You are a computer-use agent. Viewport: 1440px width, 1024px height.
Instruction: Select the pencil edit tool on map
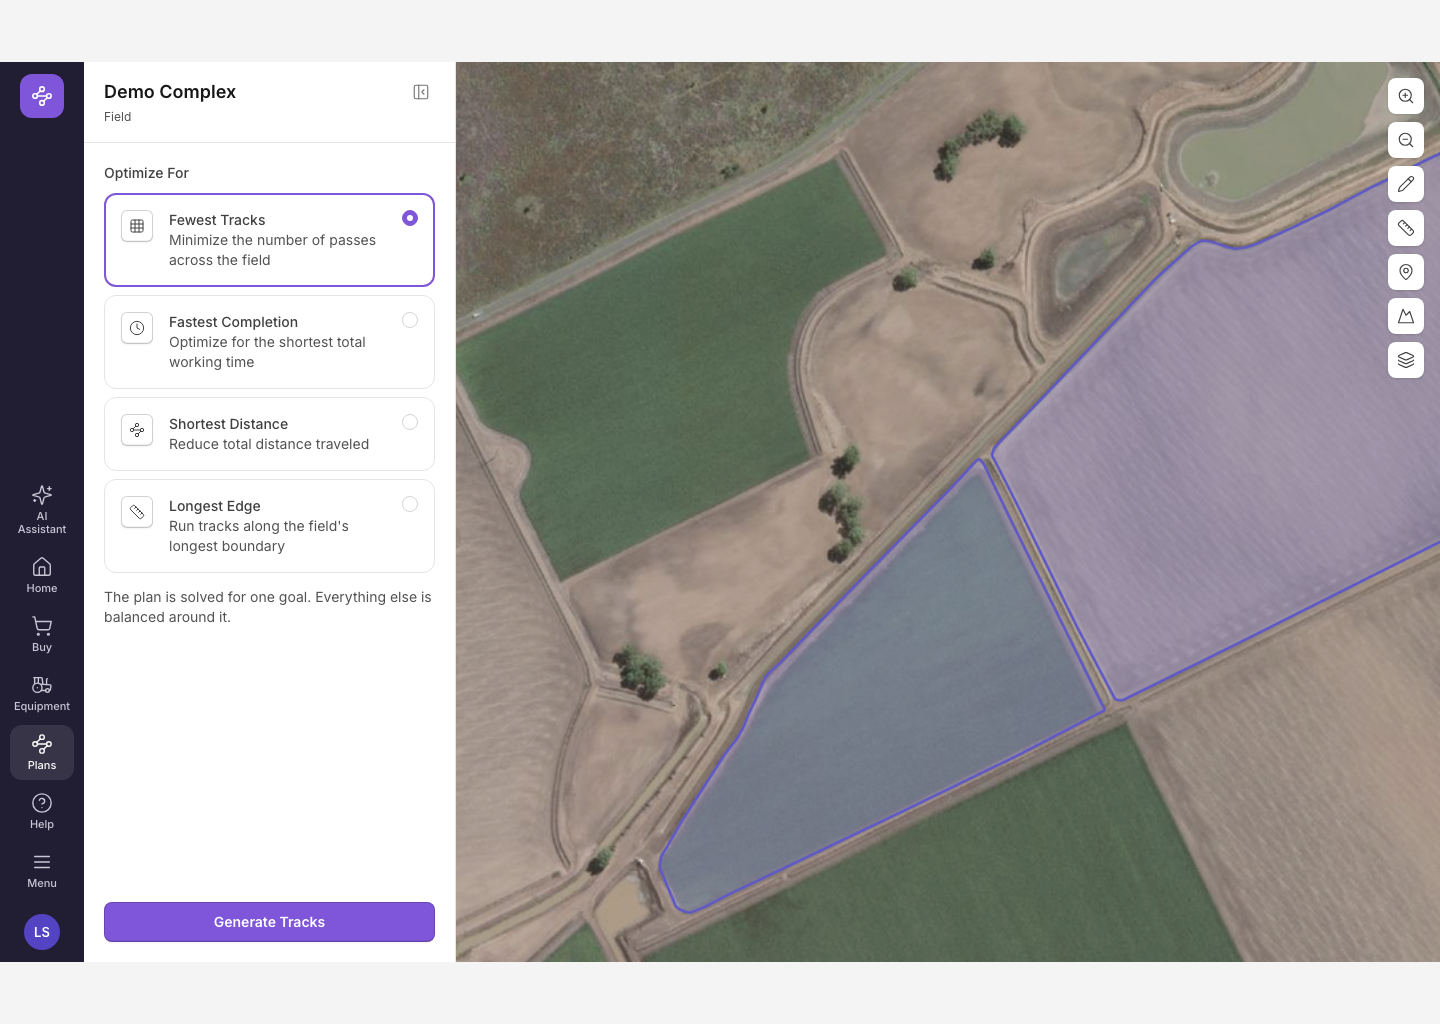pyautogui.click(x=1406, y=184)
